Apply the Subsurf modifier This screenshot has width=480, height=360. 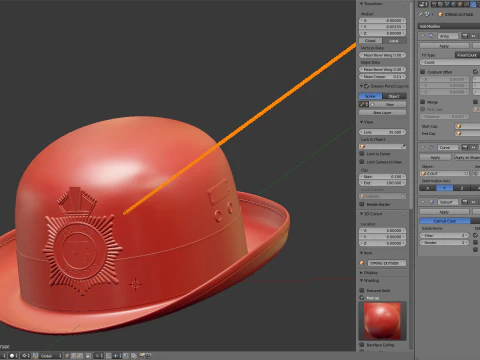[444, 212]
